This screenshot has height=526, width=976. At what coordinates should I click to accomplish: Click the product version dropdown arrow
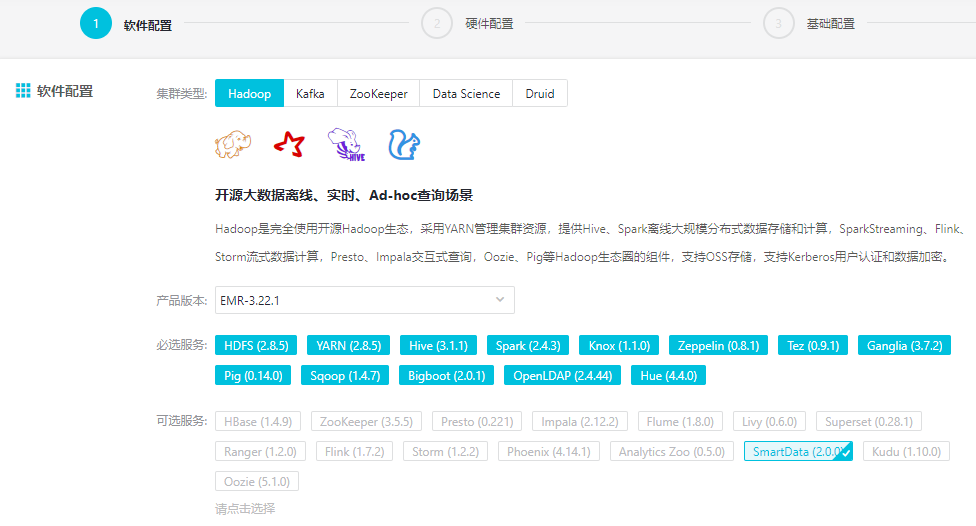click(x=500, y=300)
